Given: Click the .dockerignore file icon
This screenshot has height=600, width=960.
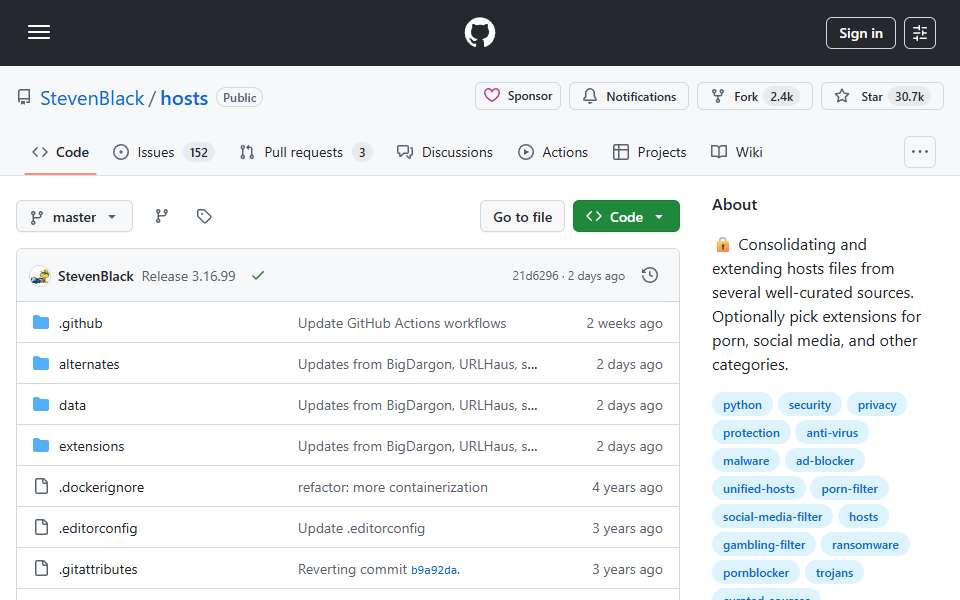Looking at the screenshot, I should (41, 487).
